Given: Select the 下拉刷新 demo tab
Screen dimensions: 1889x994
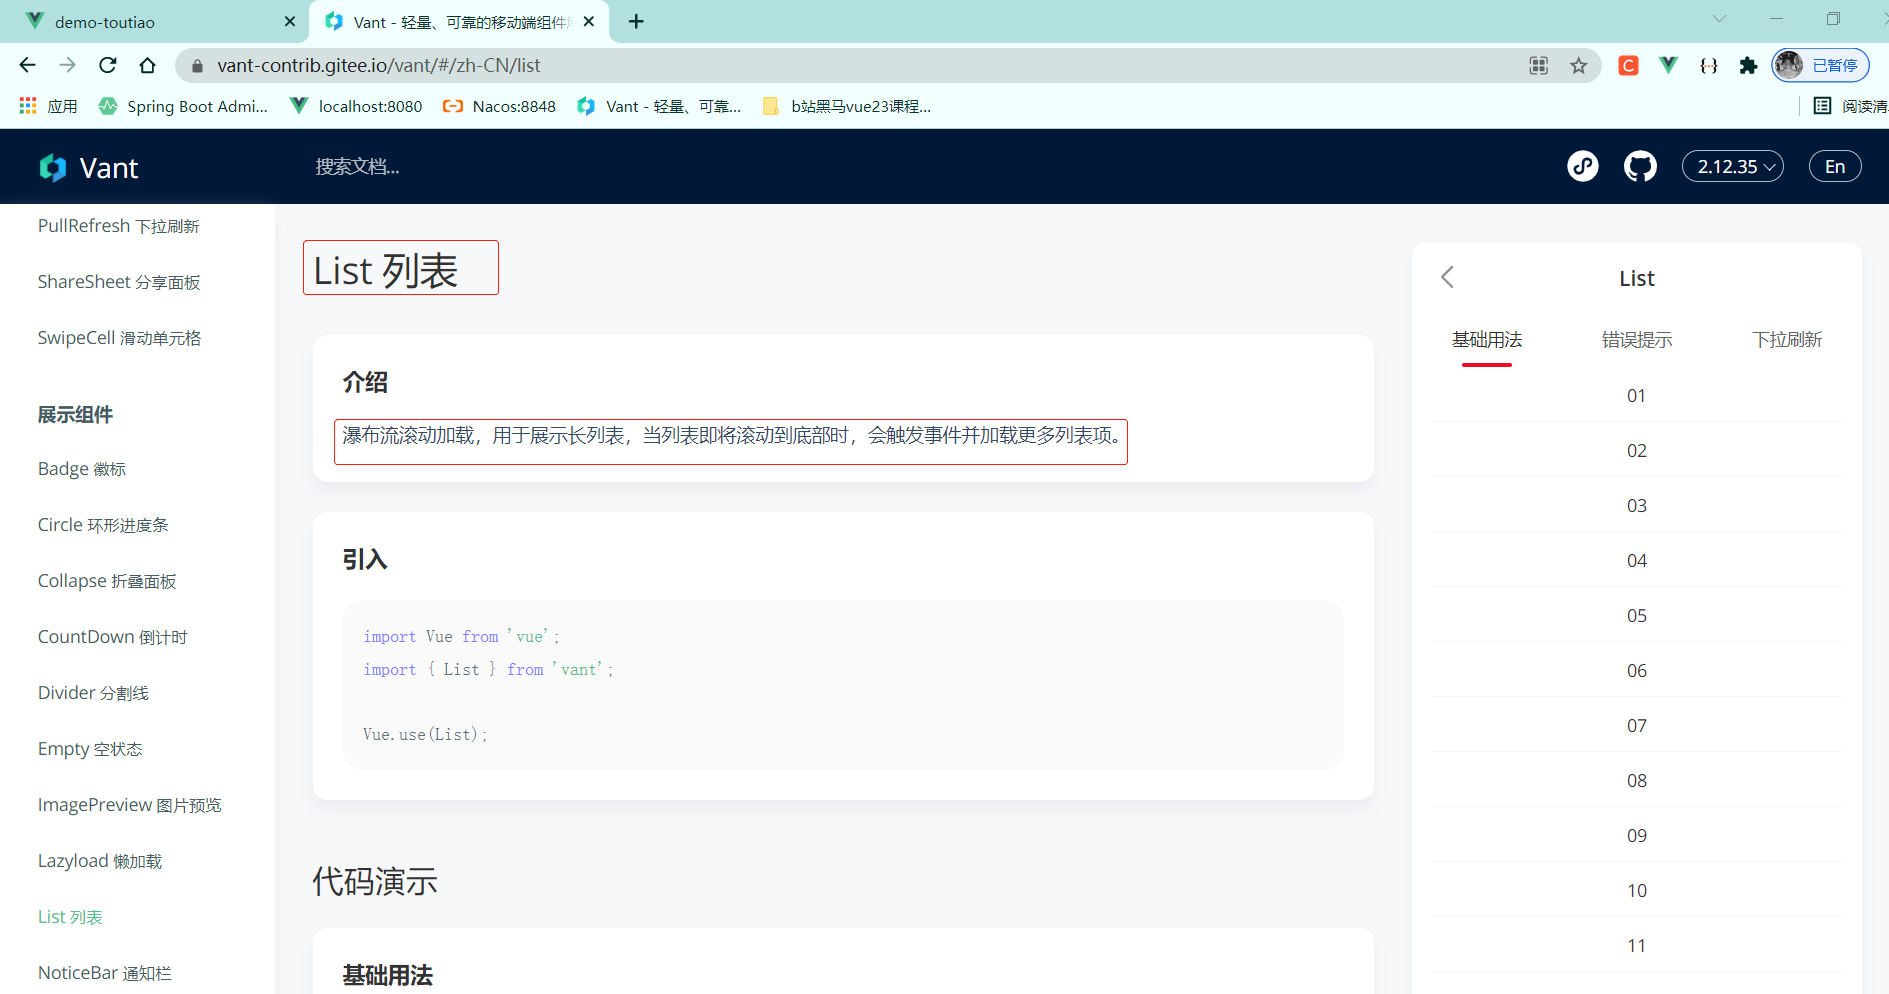Looking at the screenshot, I should 1787,340.
